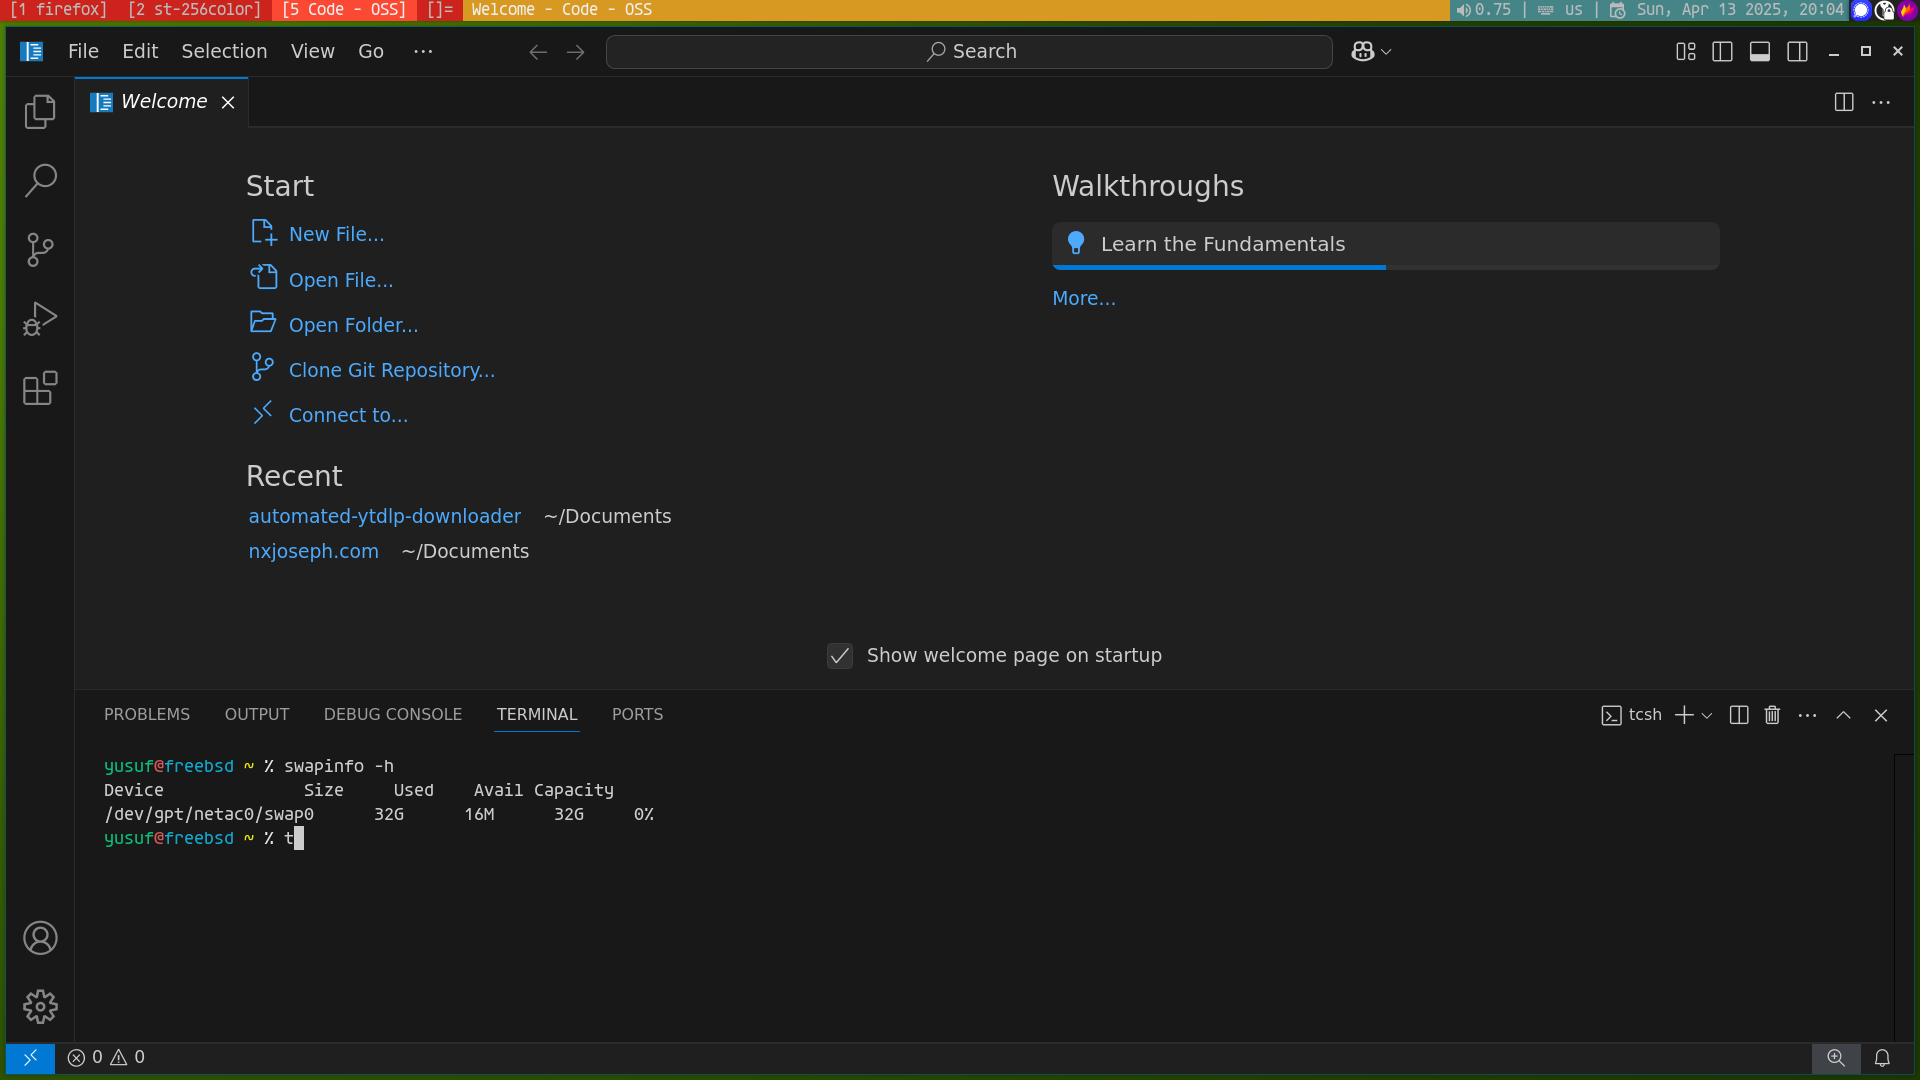Screen dimensions: 1920x1080
Task: Go forward with the navigation arrow
Action: 575,52
